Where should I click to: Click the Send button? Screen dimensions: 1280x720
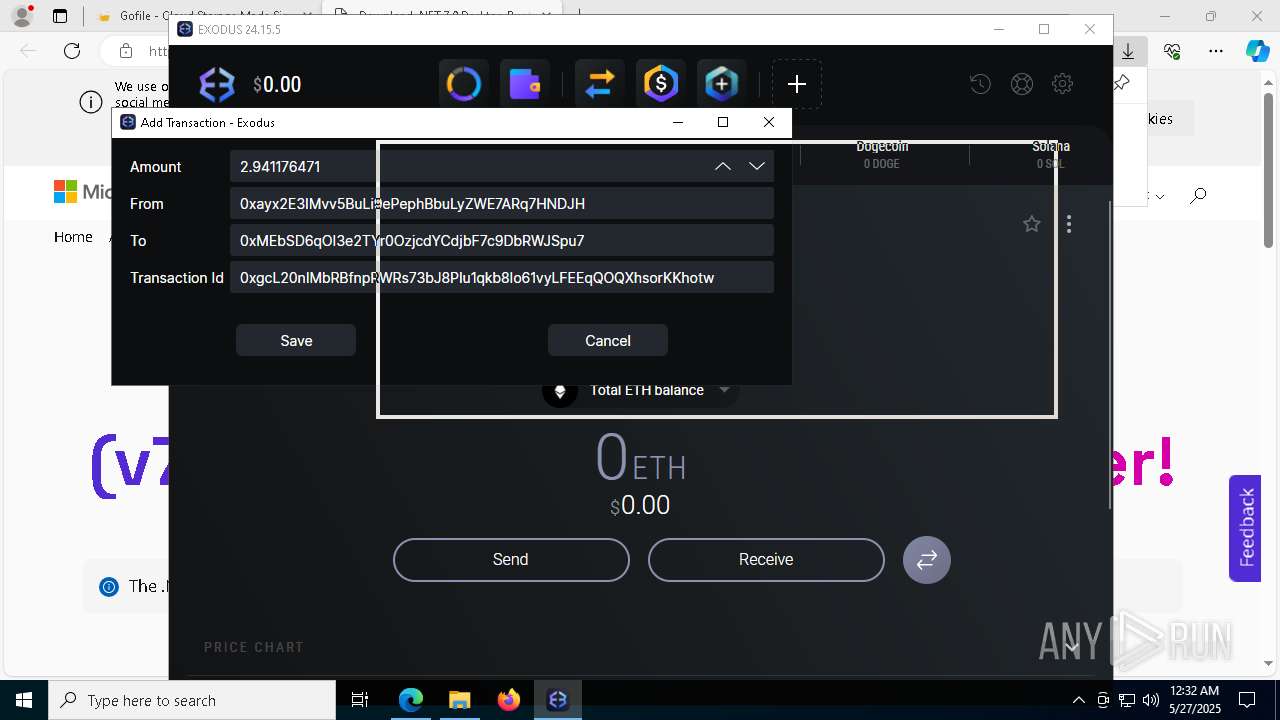(511, 560)
